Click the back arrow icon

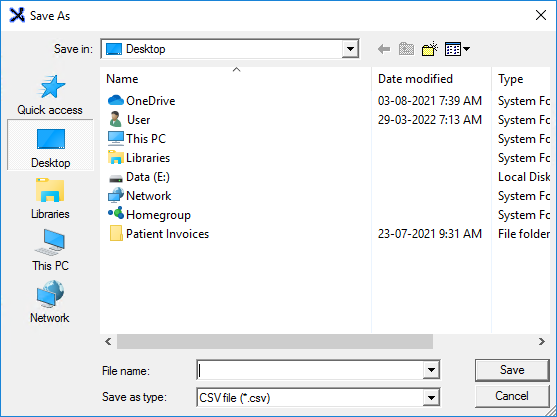[384, 49]
